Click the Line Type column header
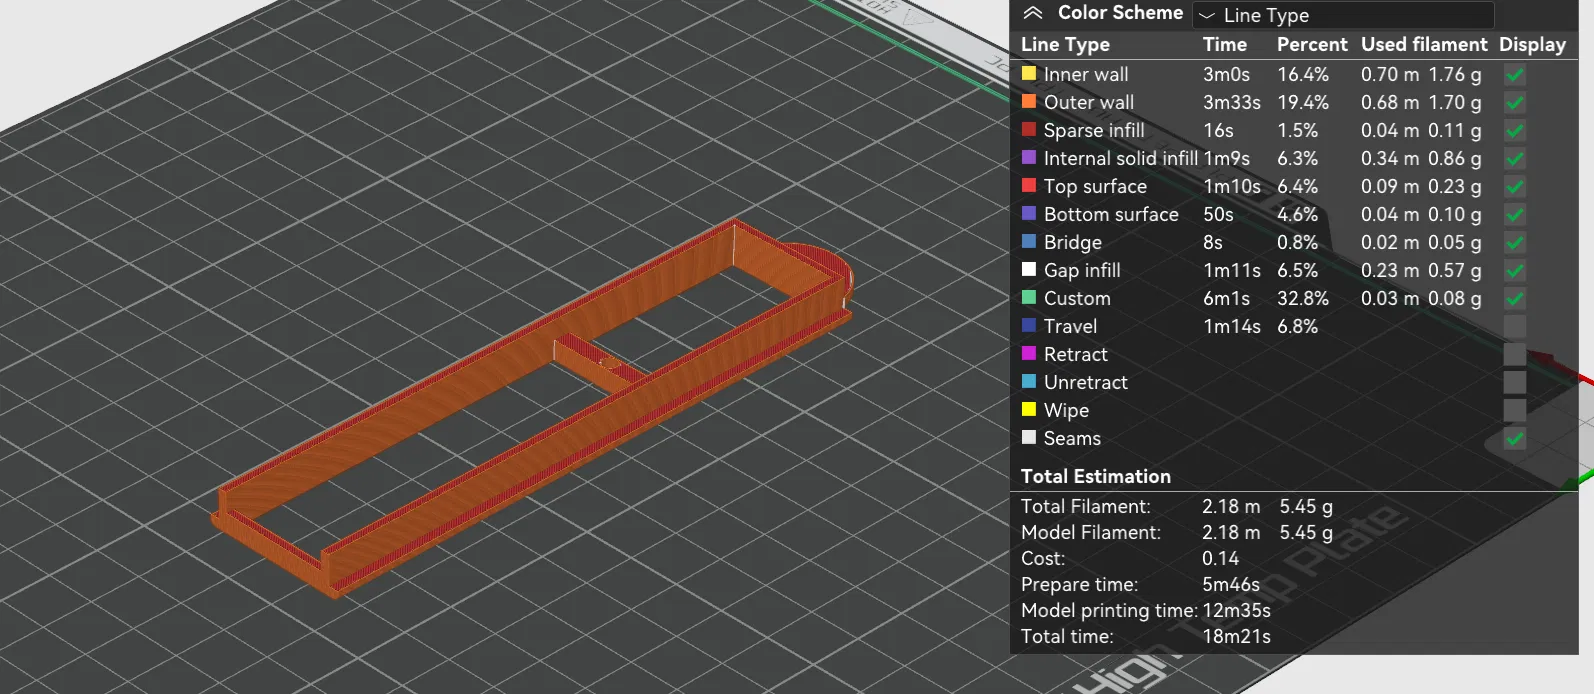Screen dimensions: 1594x694 click(x=1065, y=45)
